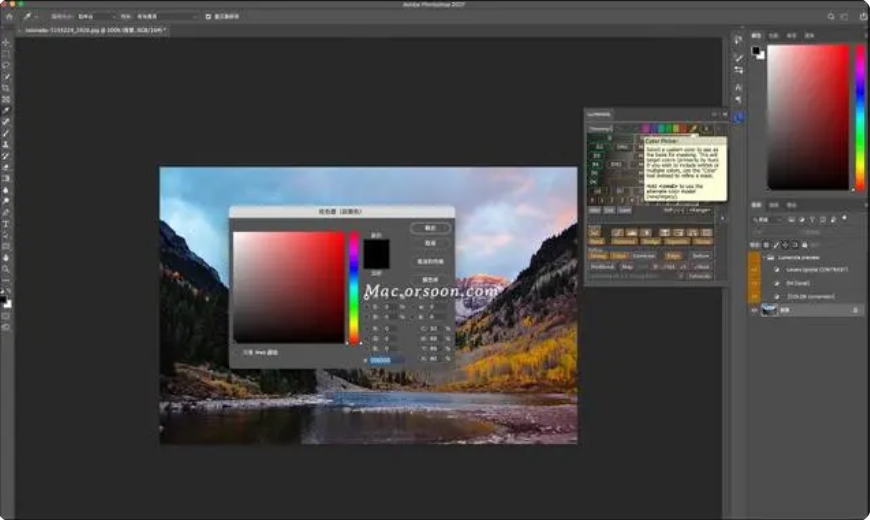The height and width of the screenshot is (520, 870).
Task: Select the Lasso tool
Action: point(7,66)
